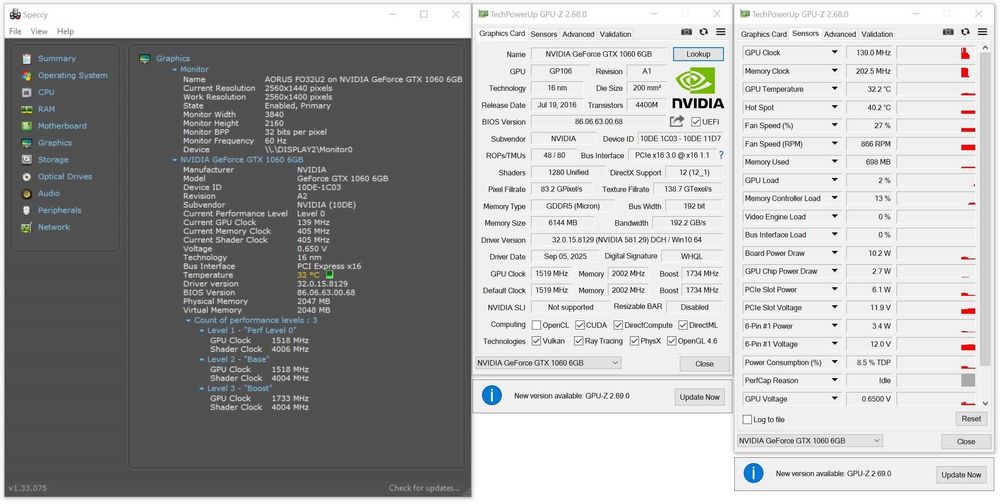This screenshot has width=1000, height=504.
Task: Open View menu in Speccy
Action: coord(39,31)
